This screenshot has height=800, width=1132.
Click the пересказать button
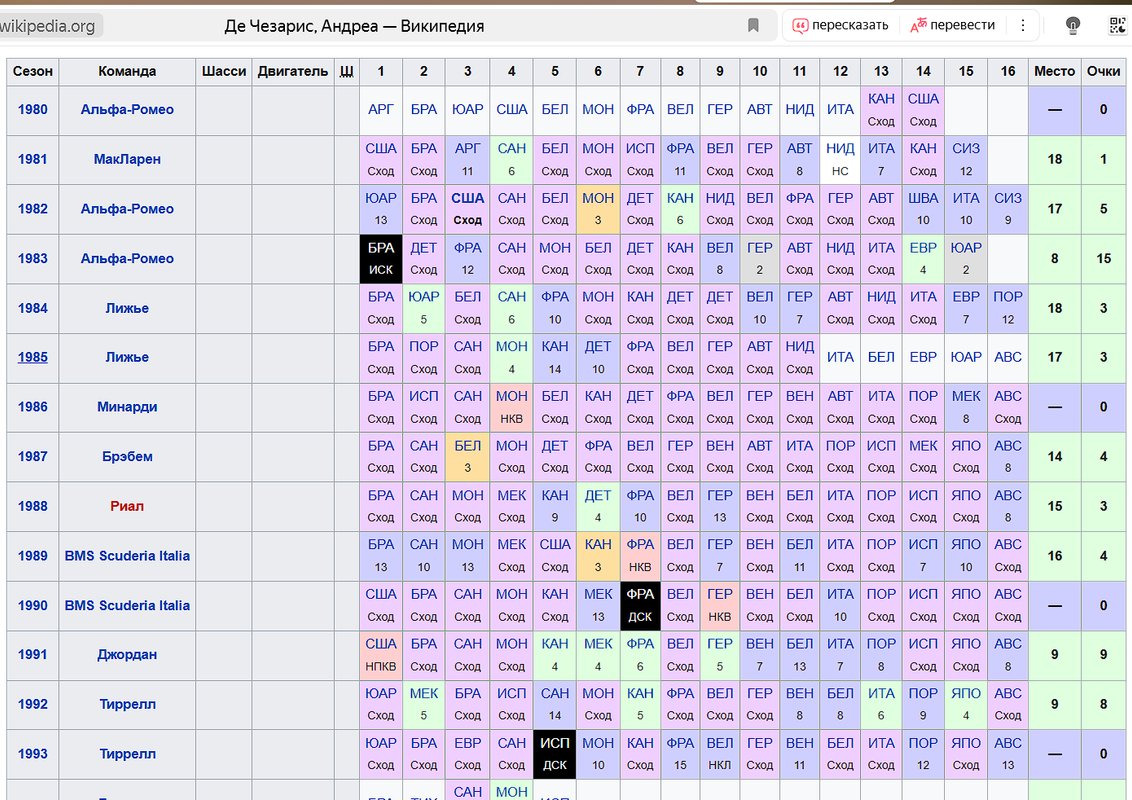coord(841,25)
